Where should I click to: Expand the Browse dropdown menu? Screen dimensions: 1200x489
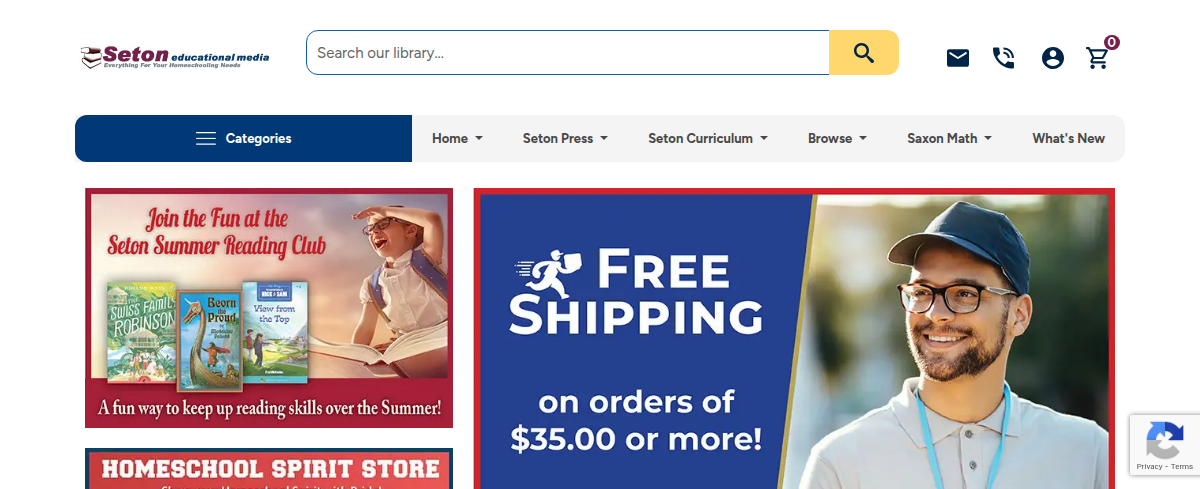coord(837,138)
